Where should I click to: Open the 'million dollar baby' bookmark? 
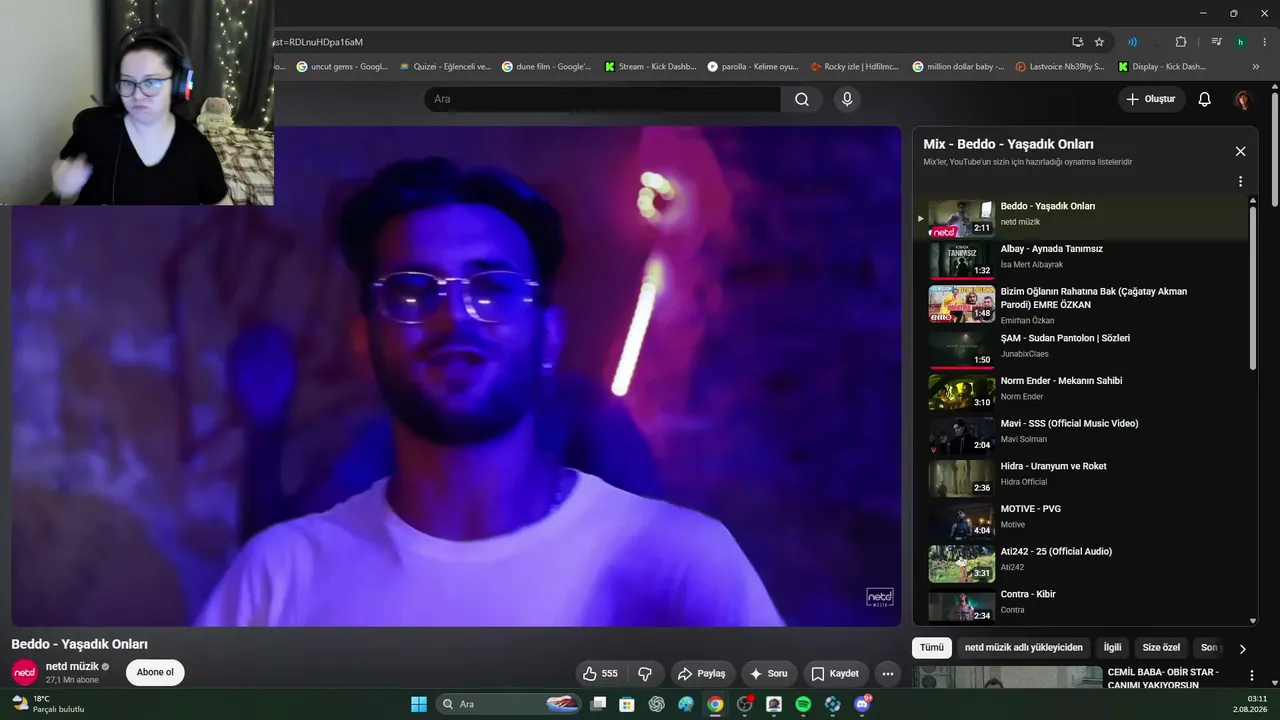958,67
